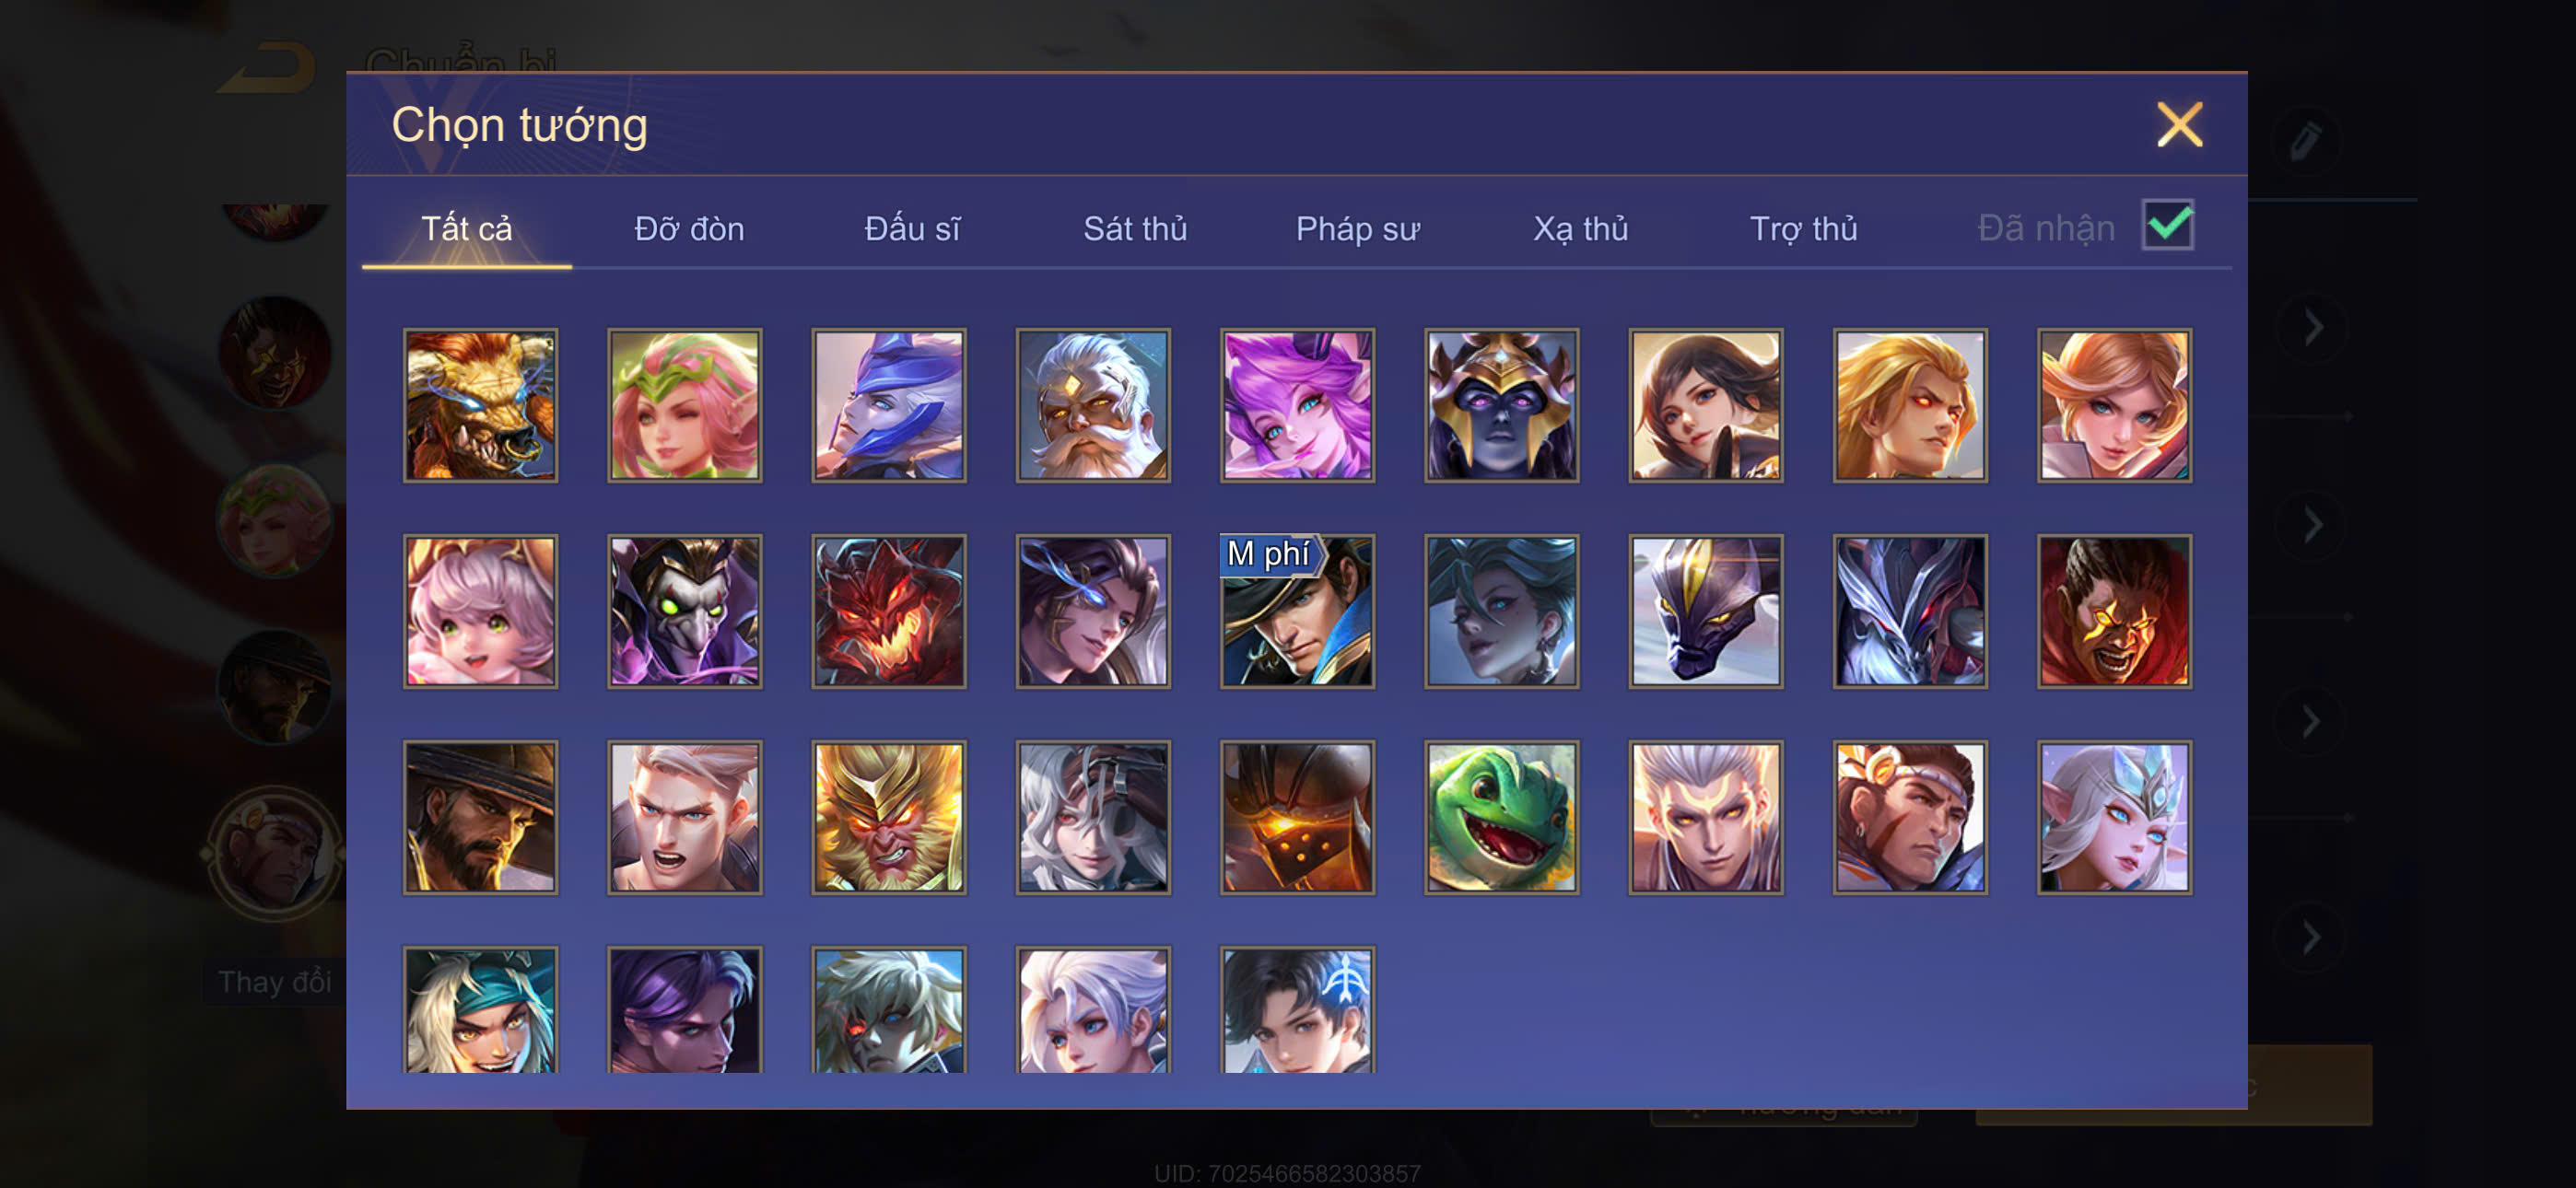
Task: Pick the bearded cowboy hat hero
Action: click(480, 817)
